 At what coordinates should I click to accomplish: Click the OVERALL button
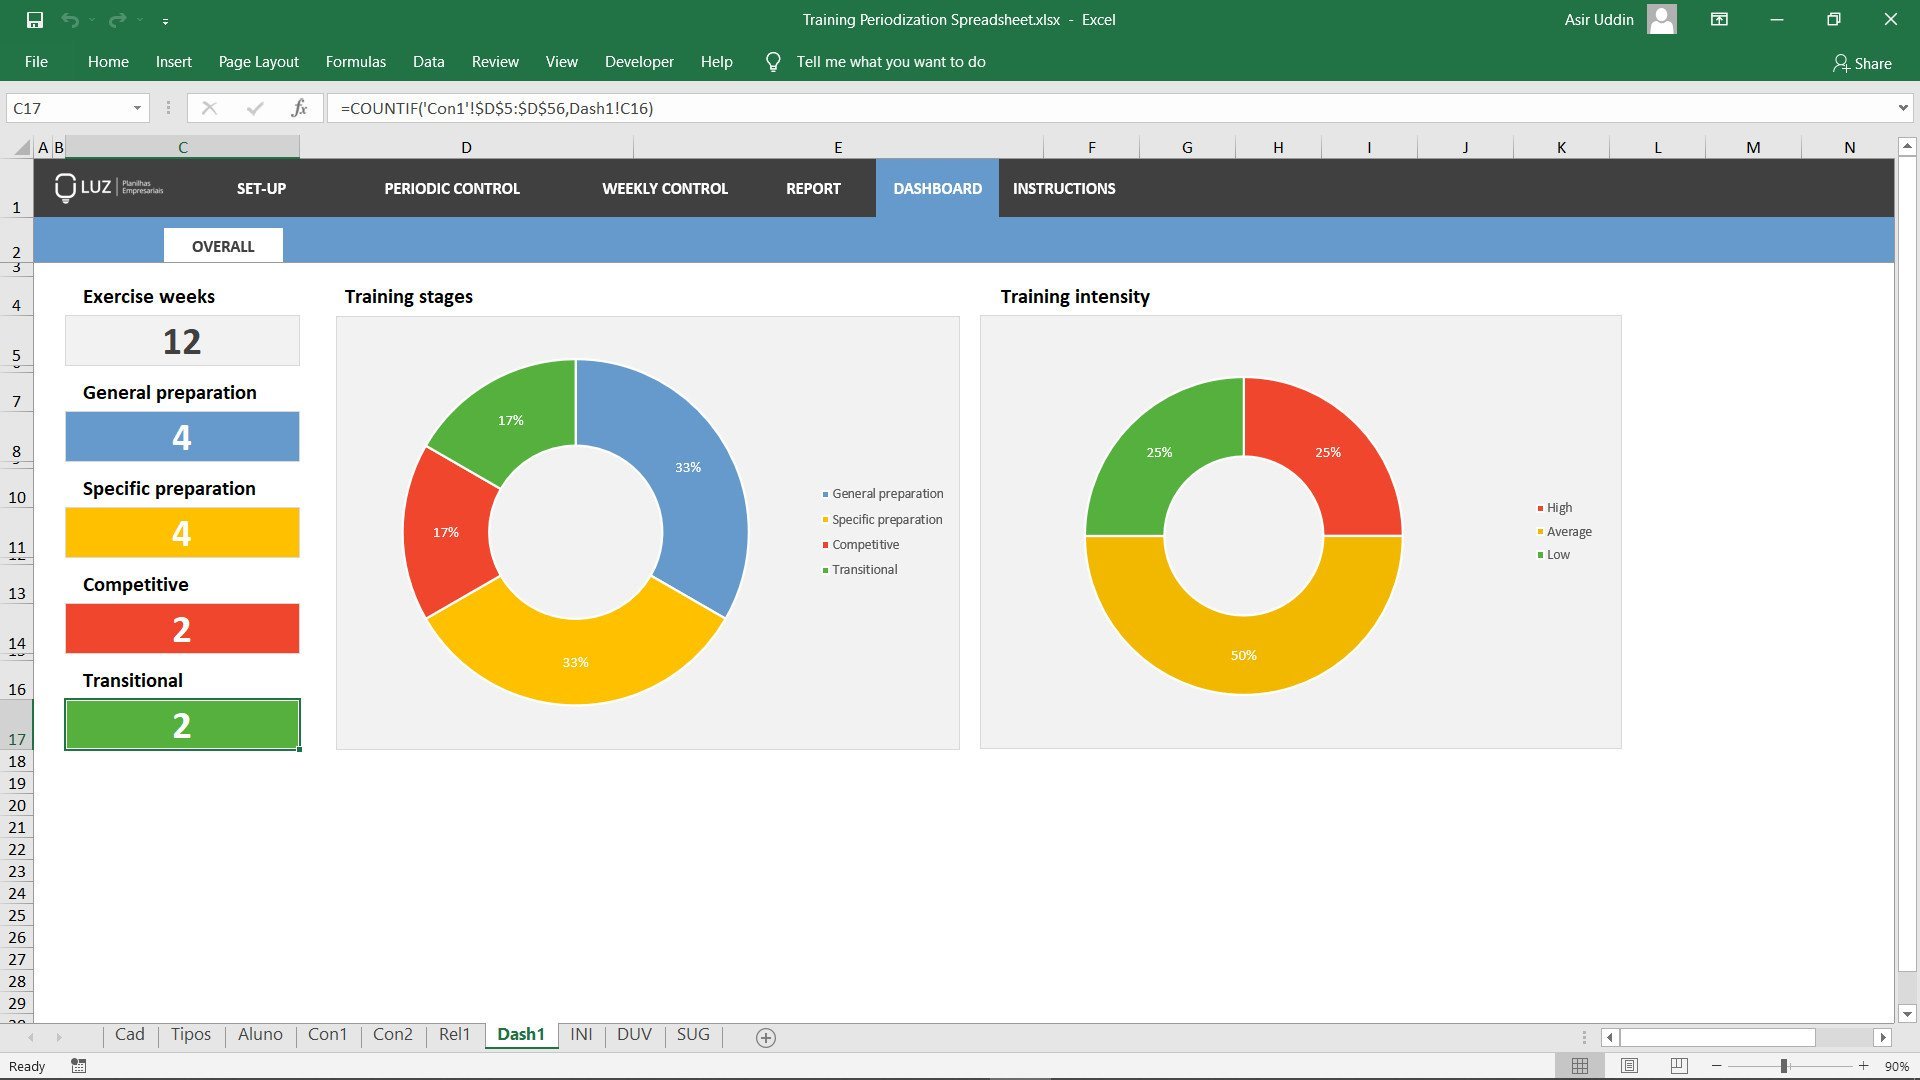coord(223,246)
